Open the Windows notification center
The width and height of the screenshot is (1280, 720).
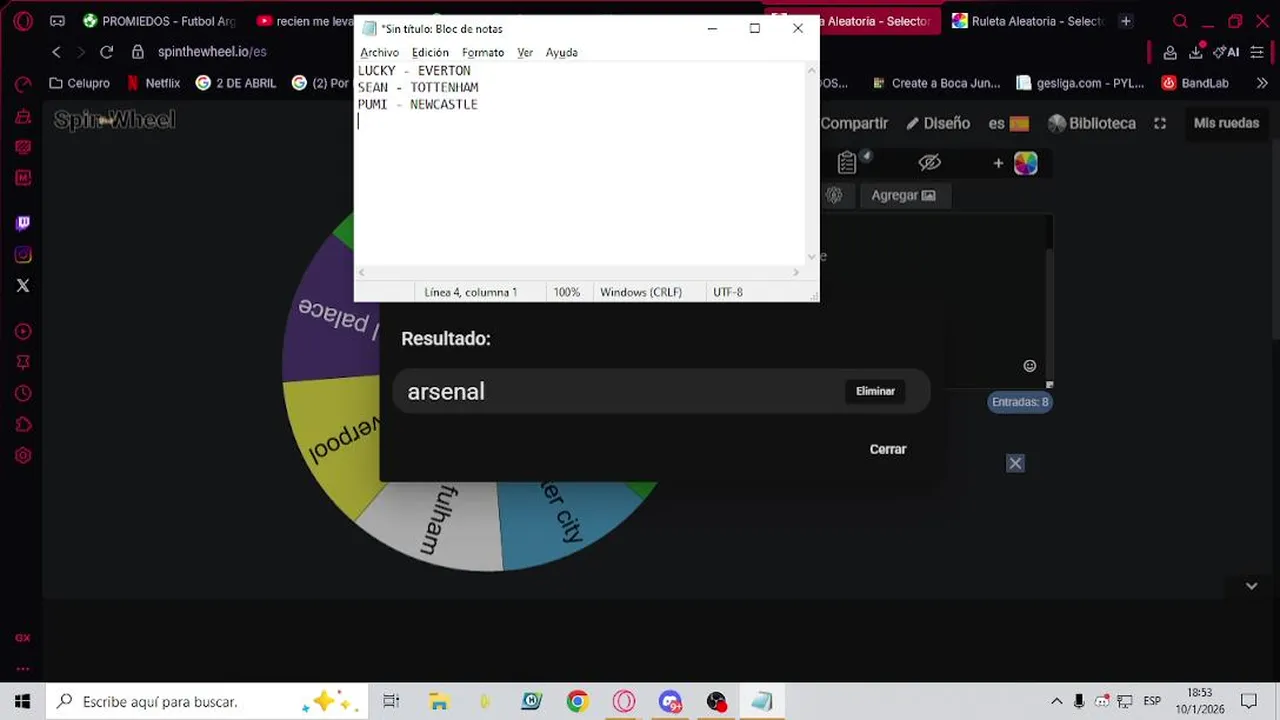[1248, 702]
